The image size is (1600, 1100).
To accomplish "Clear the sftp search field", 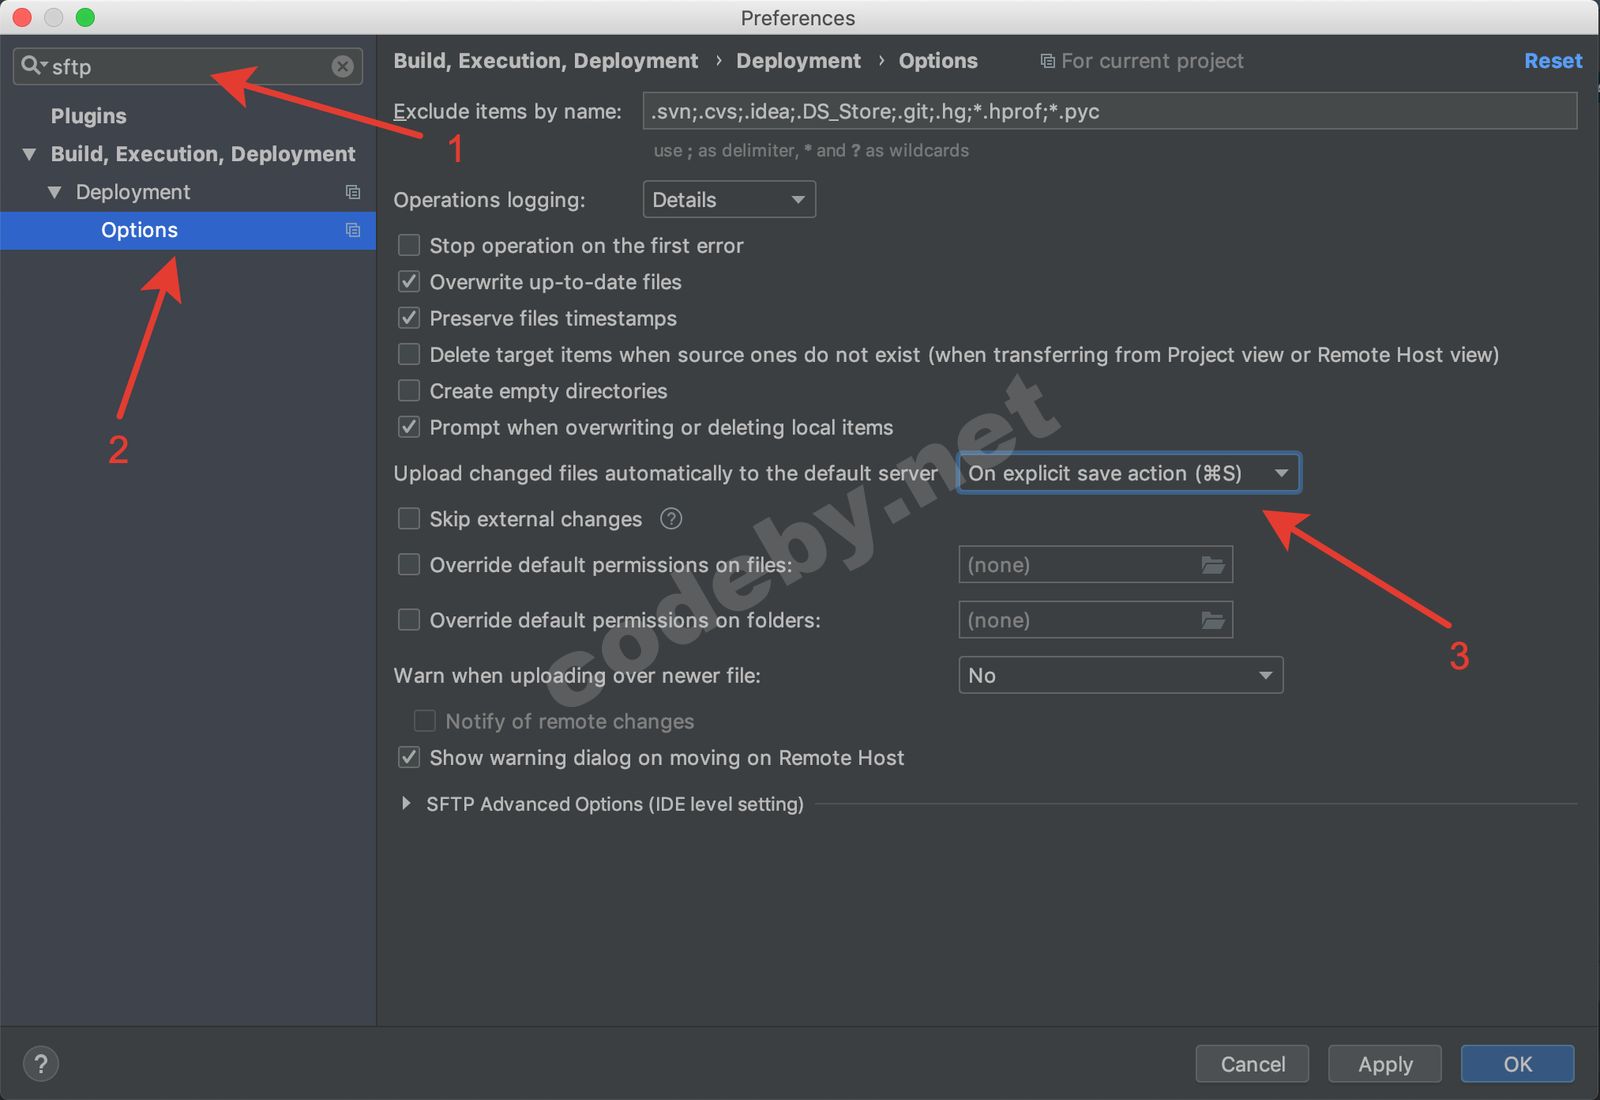I will 342,67.
